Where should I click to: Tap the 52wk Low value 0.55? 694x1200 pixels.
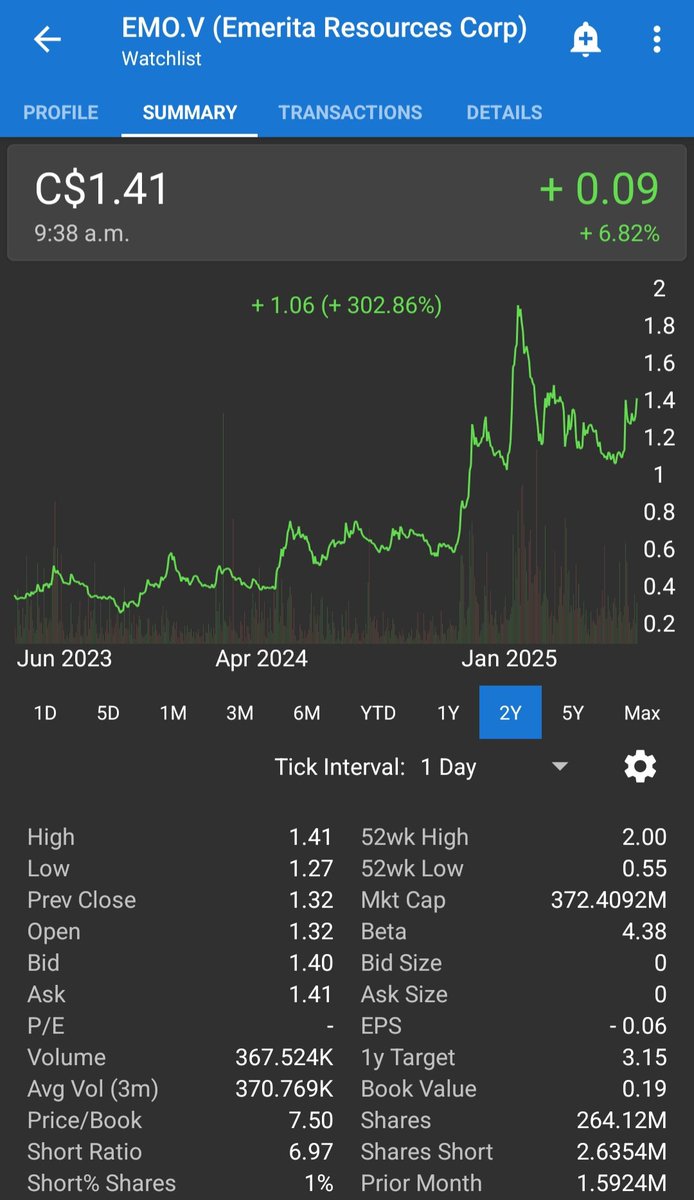coord(646,868)
